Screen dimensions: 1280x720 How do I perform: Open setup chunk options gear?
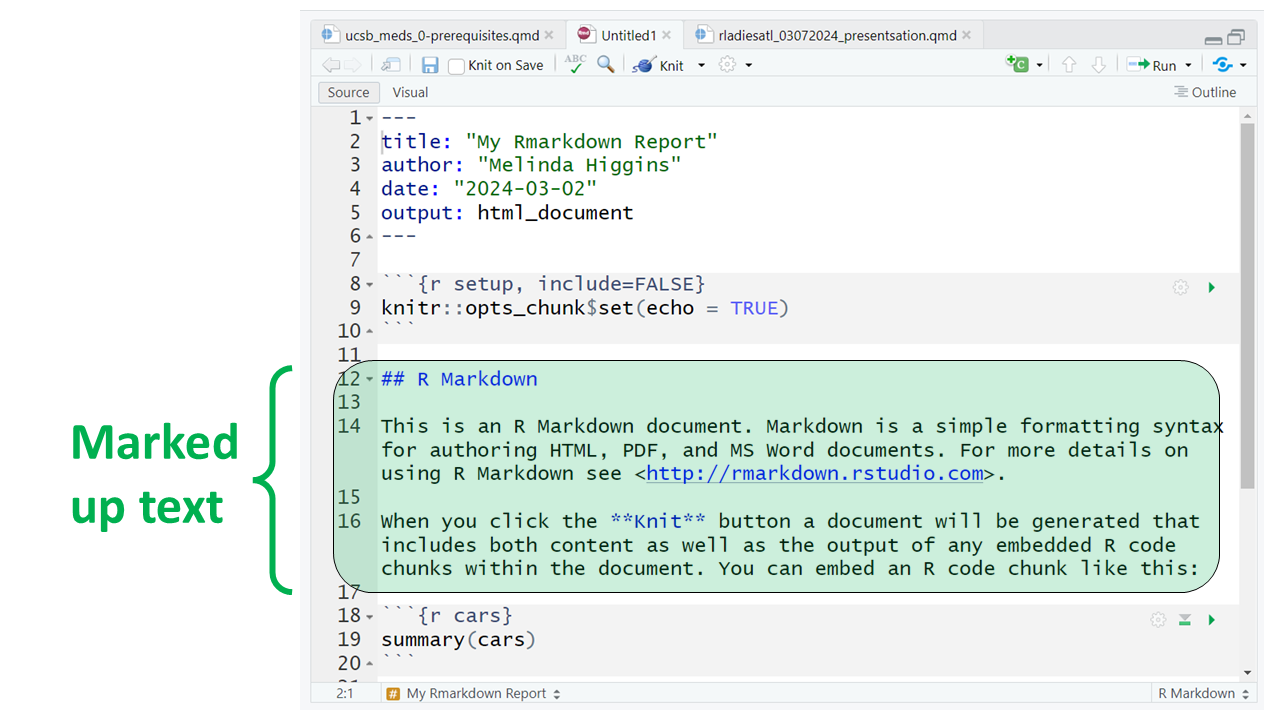point(1181,288)
